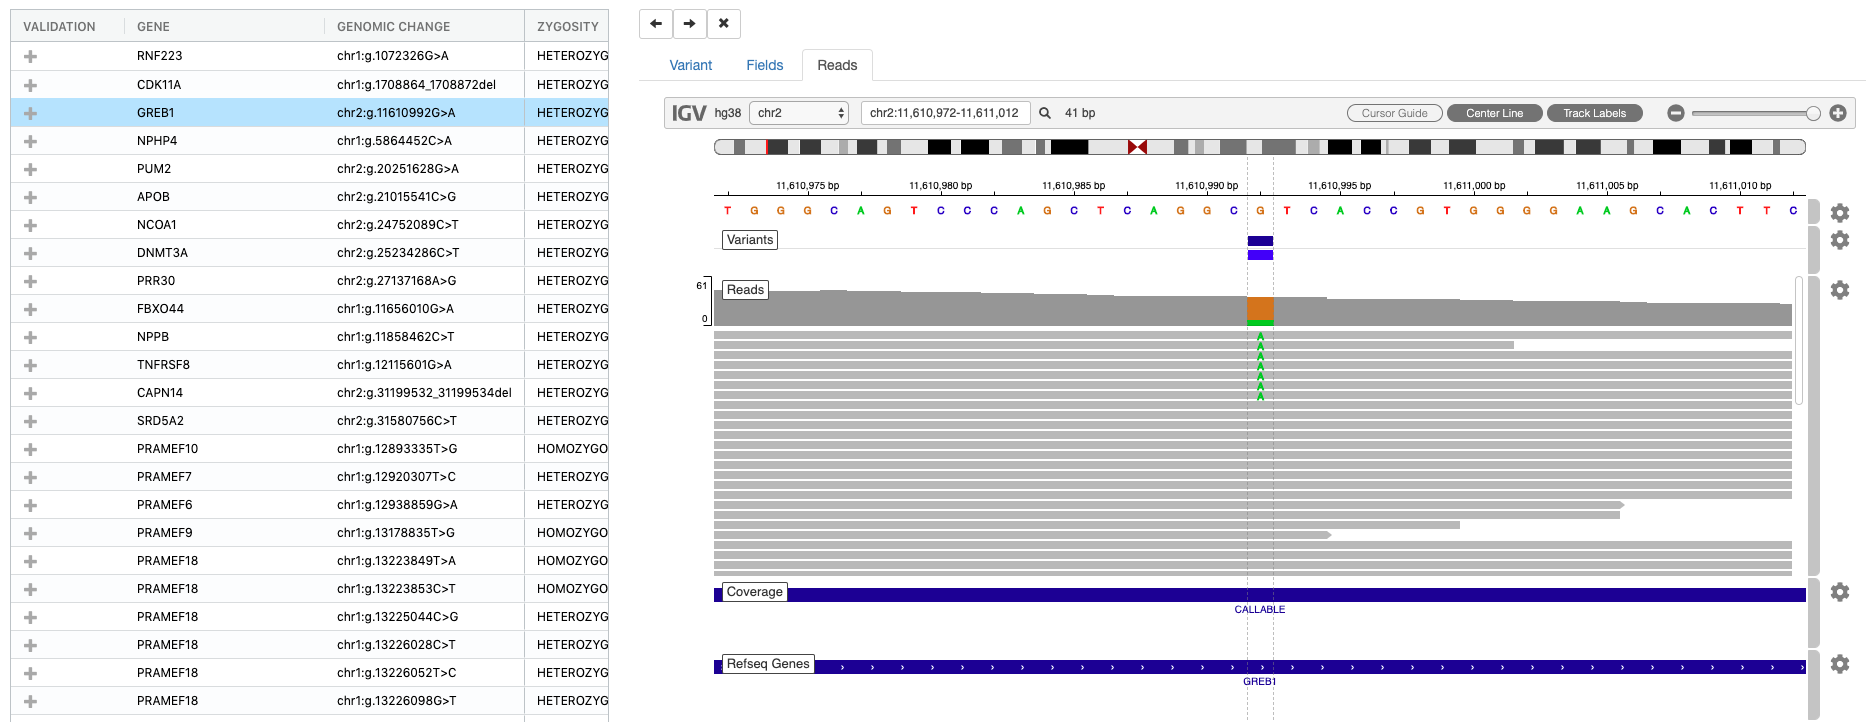Open settings gear for the Variants track
Viewport: 1876px width, 722px height.
click(1840, 240)
